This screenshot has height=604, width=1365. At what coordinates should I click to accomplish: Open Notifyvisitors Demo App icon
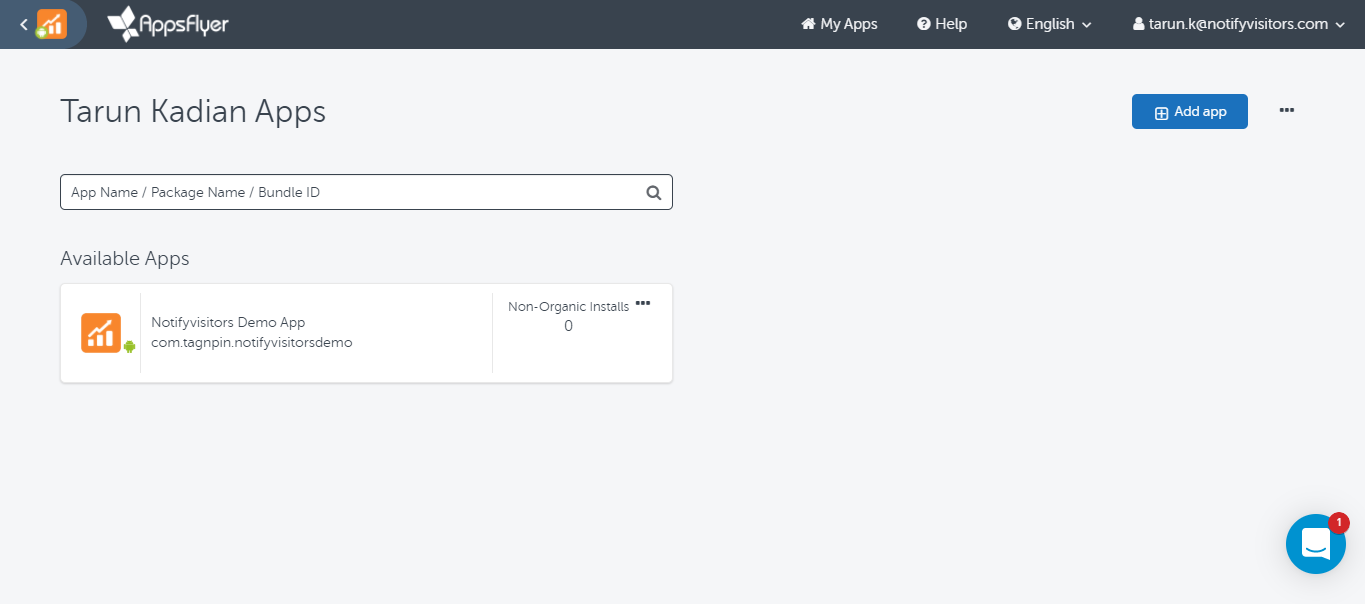101,333
